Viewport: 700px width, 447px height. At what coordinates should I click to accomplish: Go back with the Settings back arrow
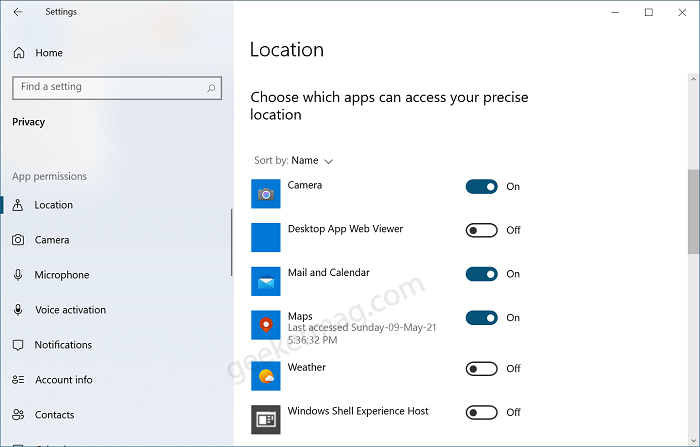coord(18,12)
